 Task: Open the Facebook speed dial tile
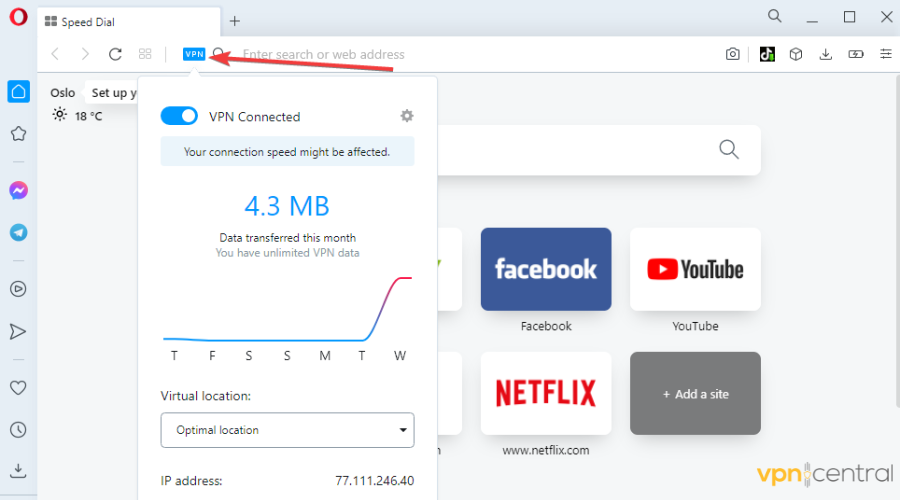click(546, 269)
